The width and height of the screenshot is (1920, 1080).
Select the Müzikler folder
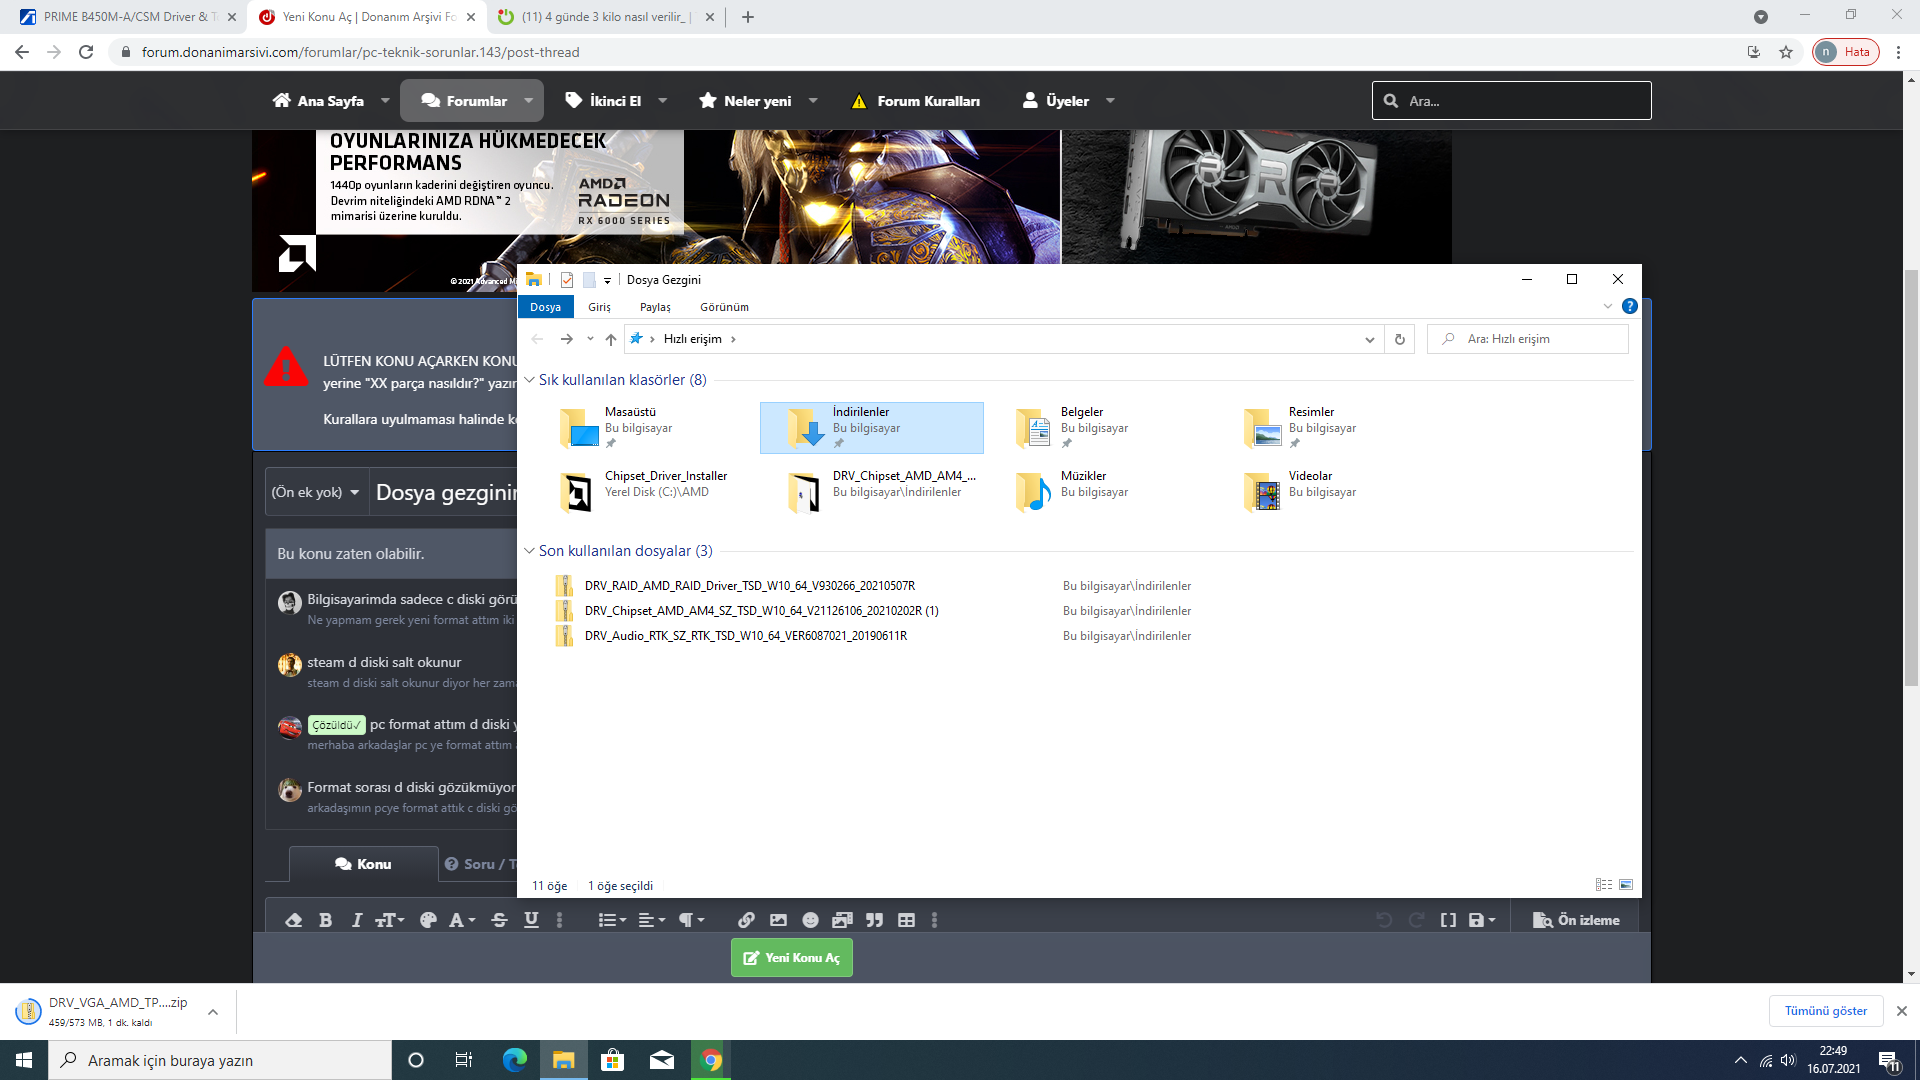1100,491
